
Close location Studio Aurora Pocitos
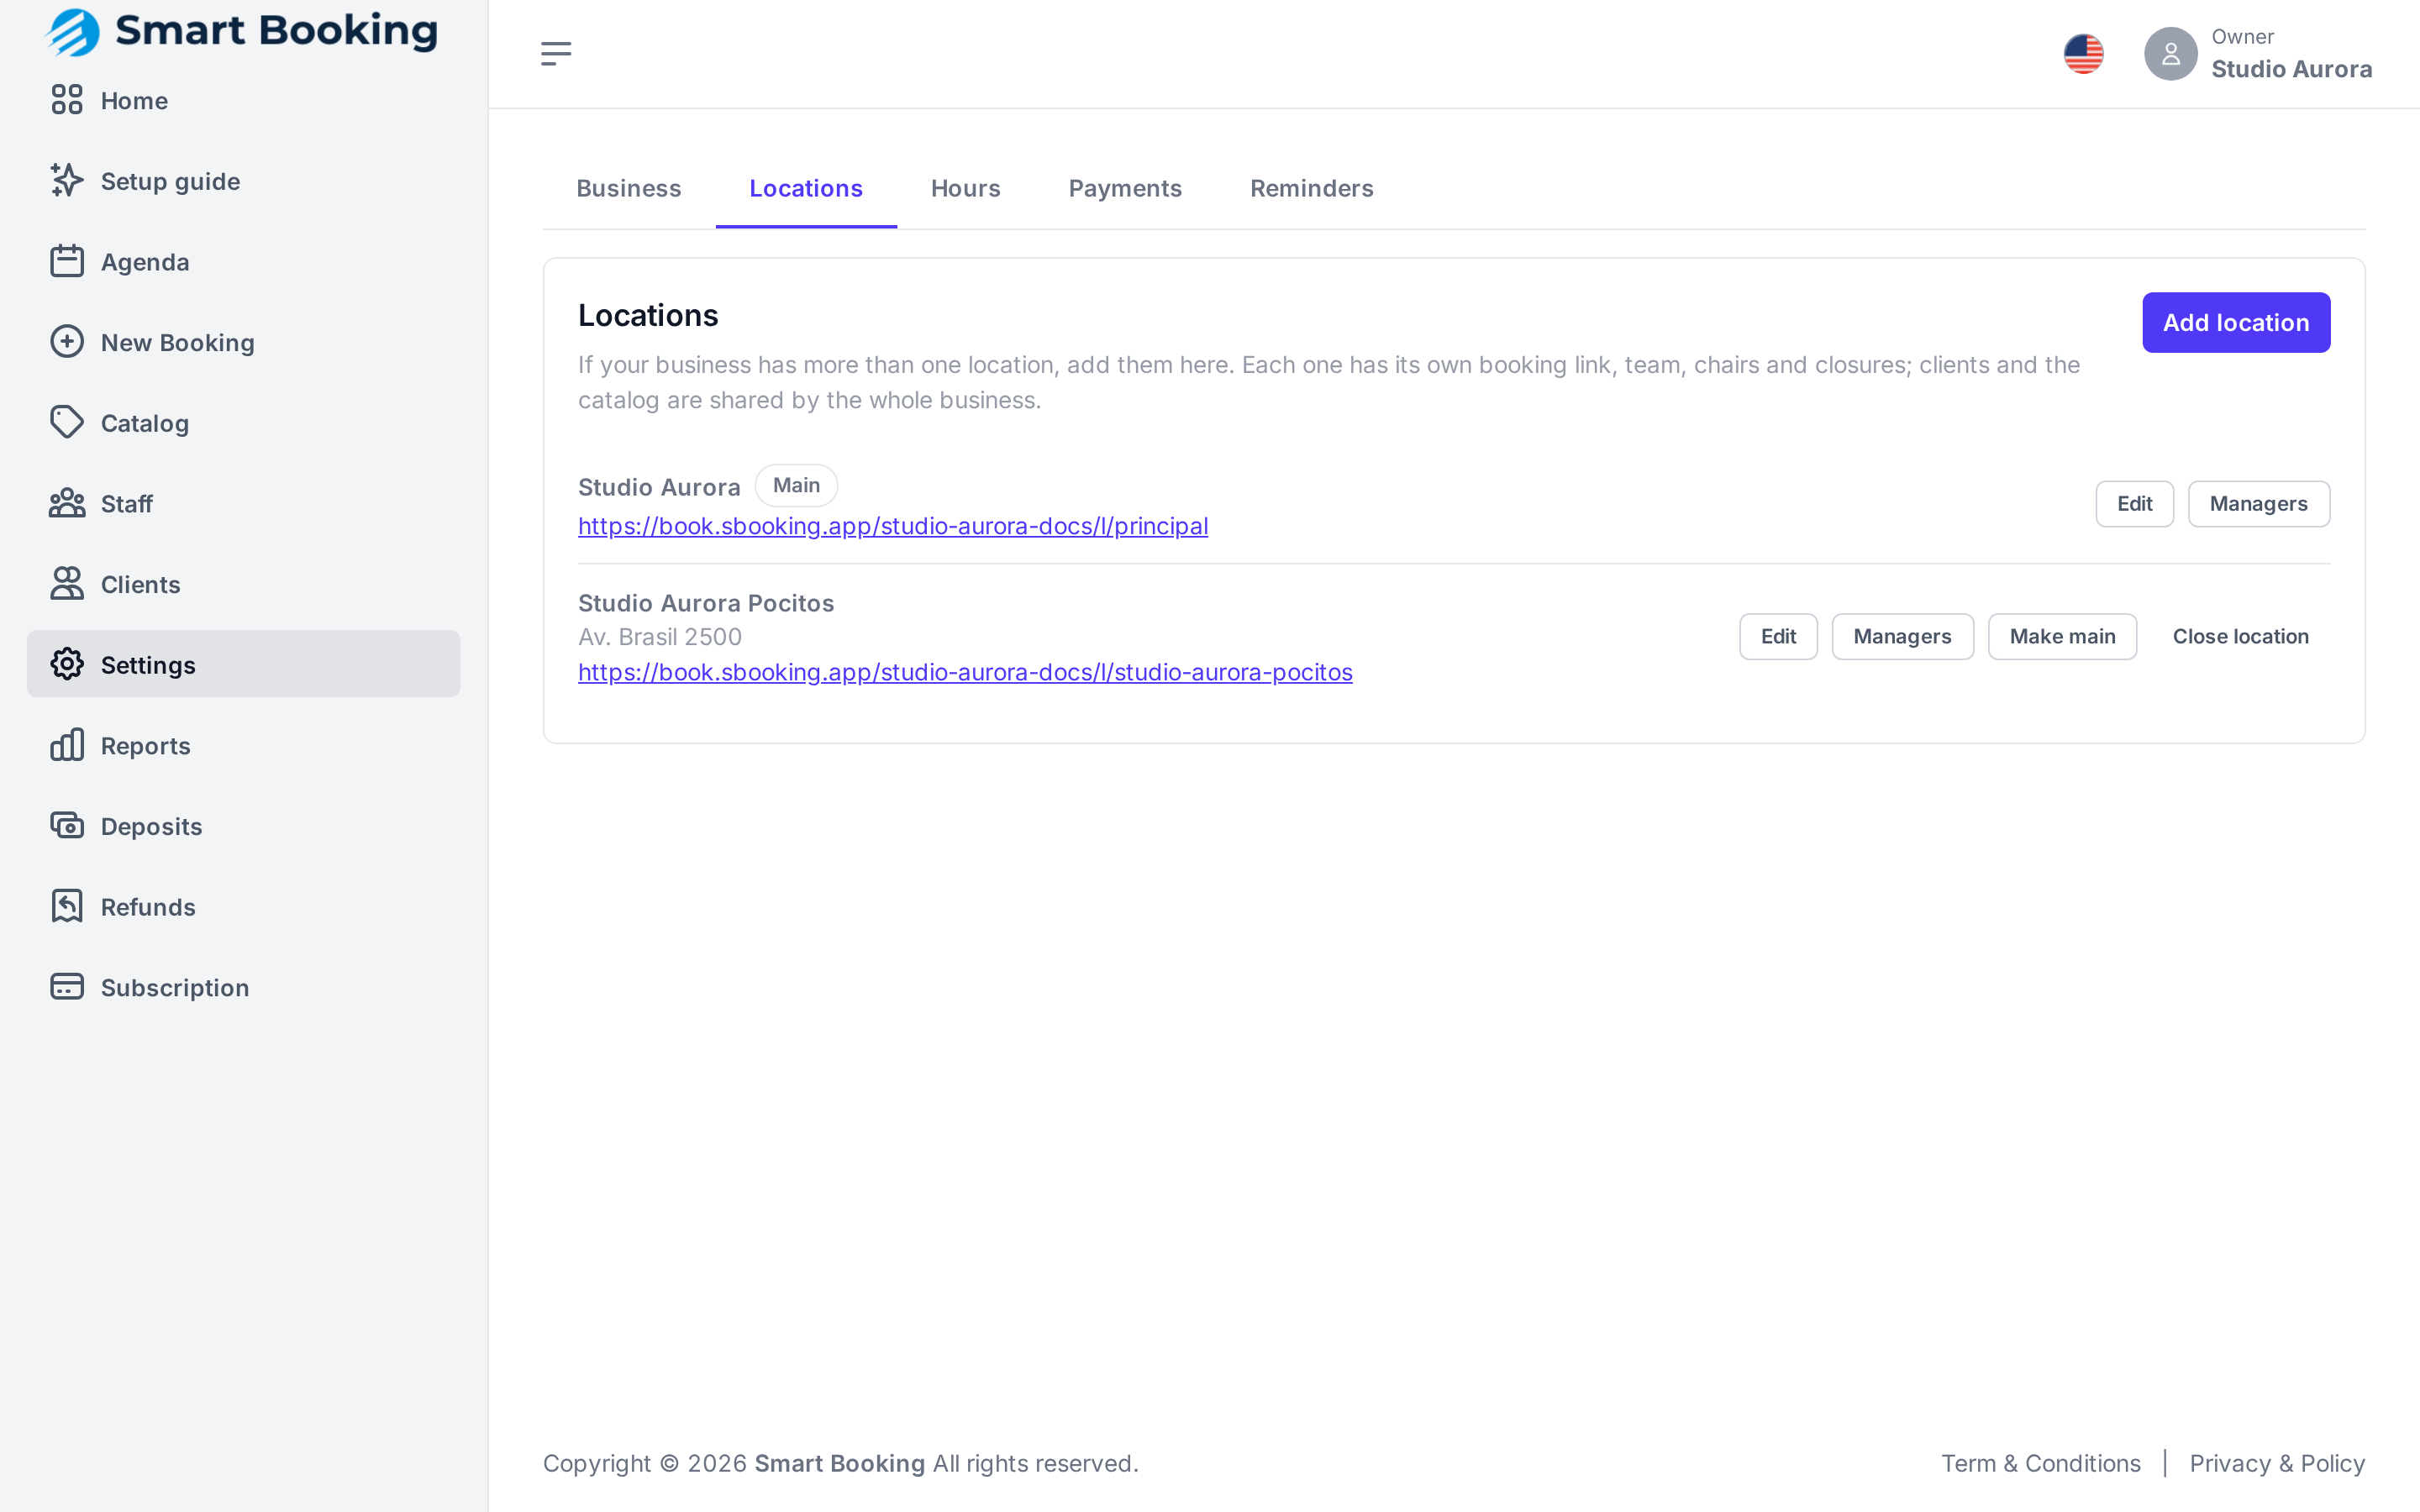pos(2240,636)
